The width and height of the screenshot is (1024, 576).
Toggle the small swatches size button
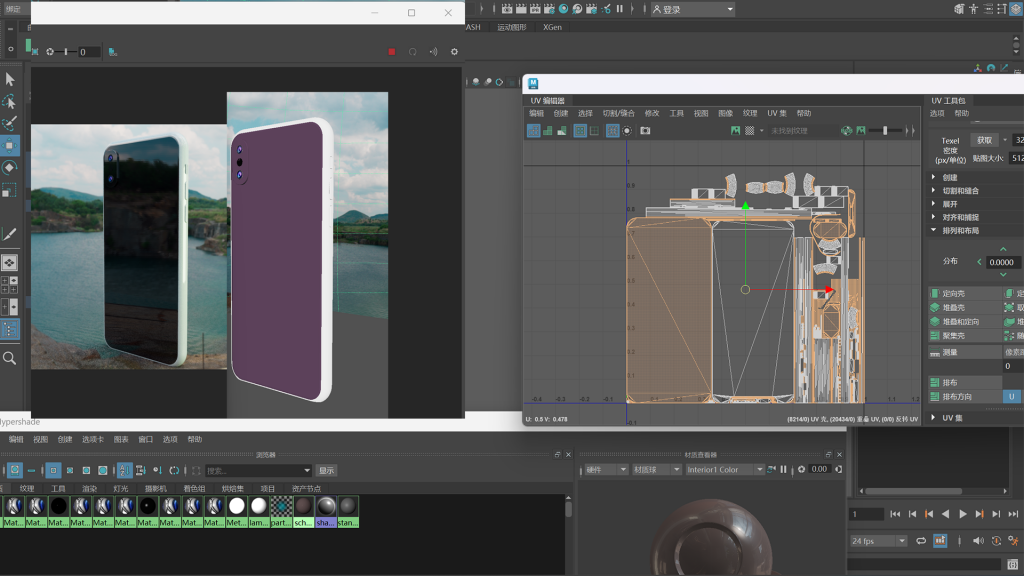pos(54,470)
